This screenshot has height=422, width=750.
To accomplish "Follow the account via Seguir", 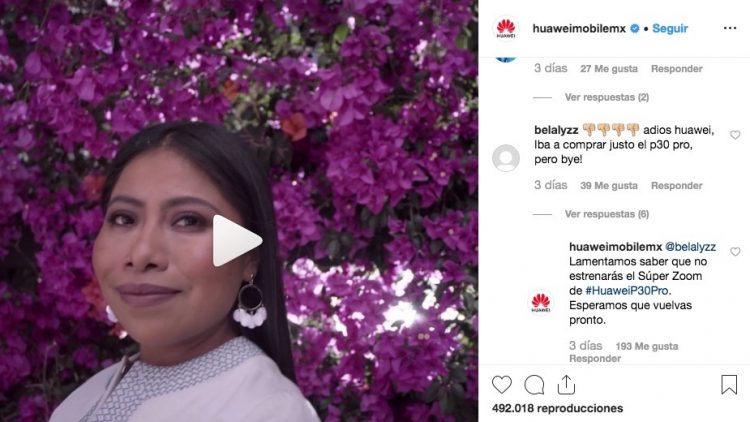I will [x=670, y=28].
